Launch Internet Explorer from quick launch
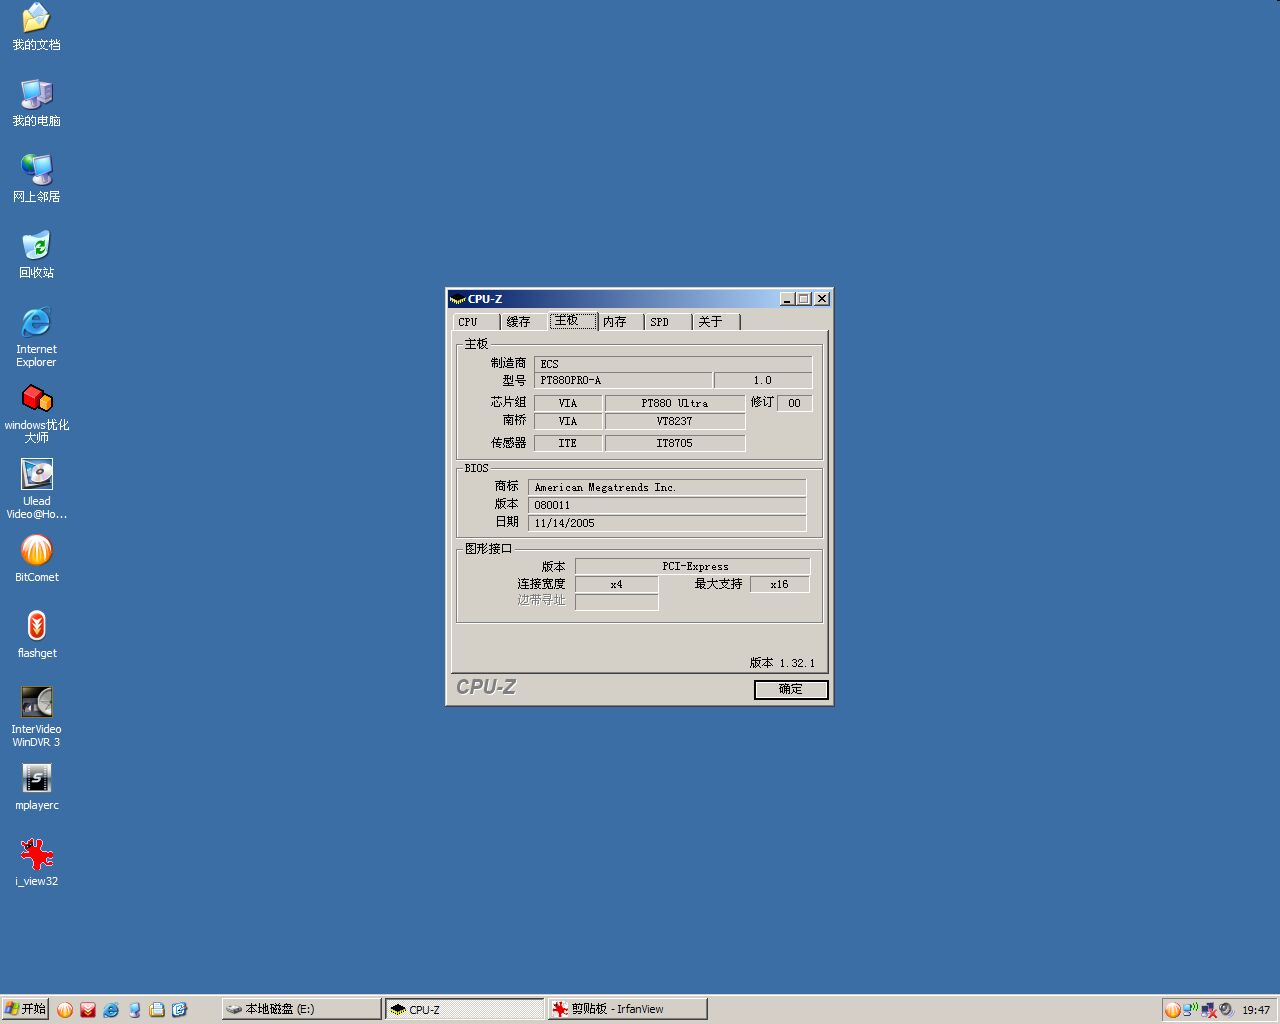The width and height of the screenshot is (1280, 1024). coord(111,1010)
